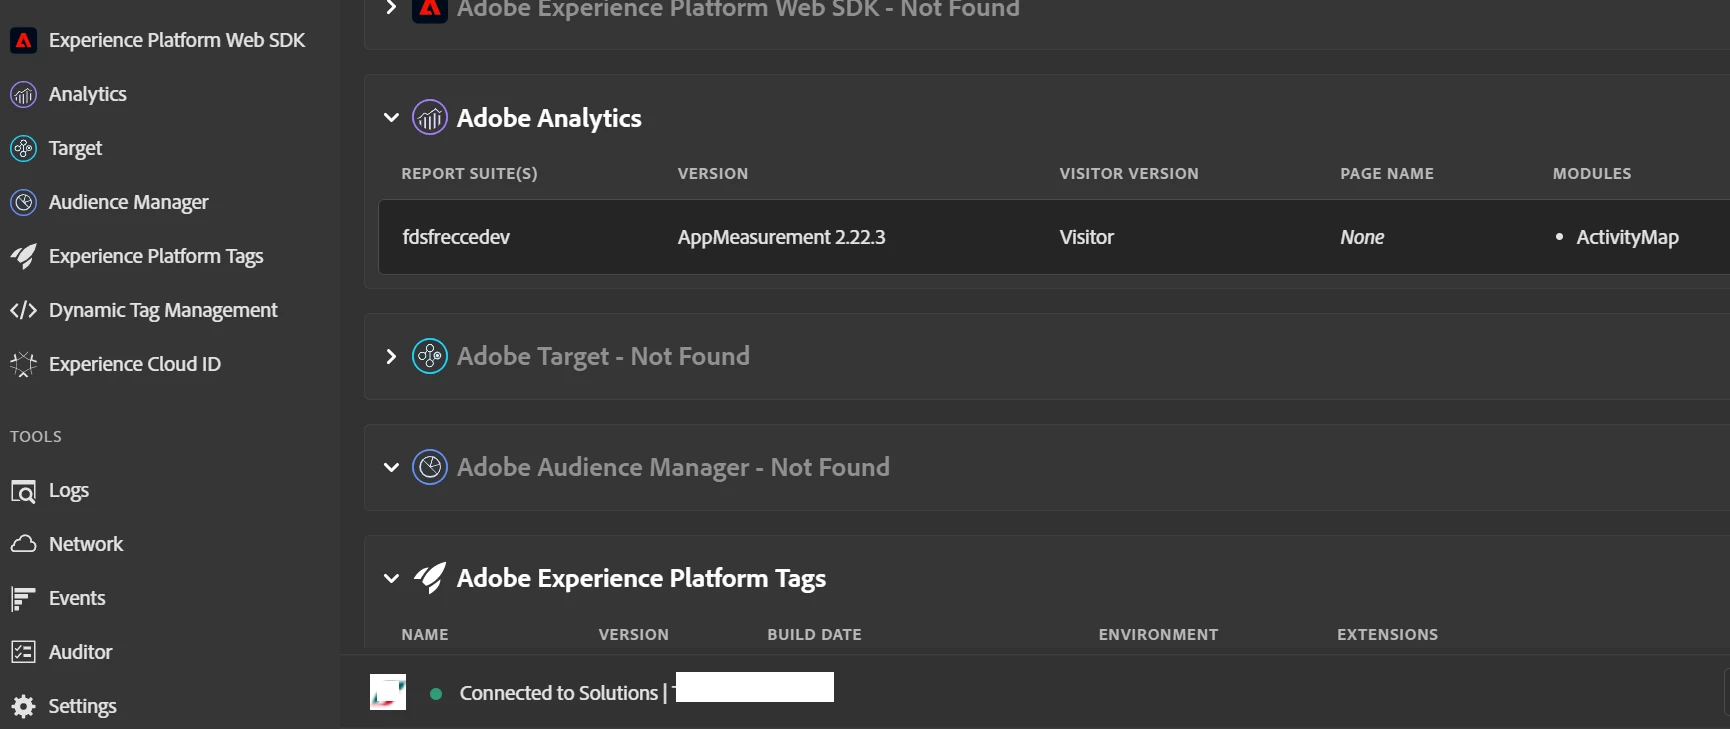Click the VISITOR VERSION column header
Image resolution: width=1730 pixels, height=729 pixels.
click(1129, 174)
